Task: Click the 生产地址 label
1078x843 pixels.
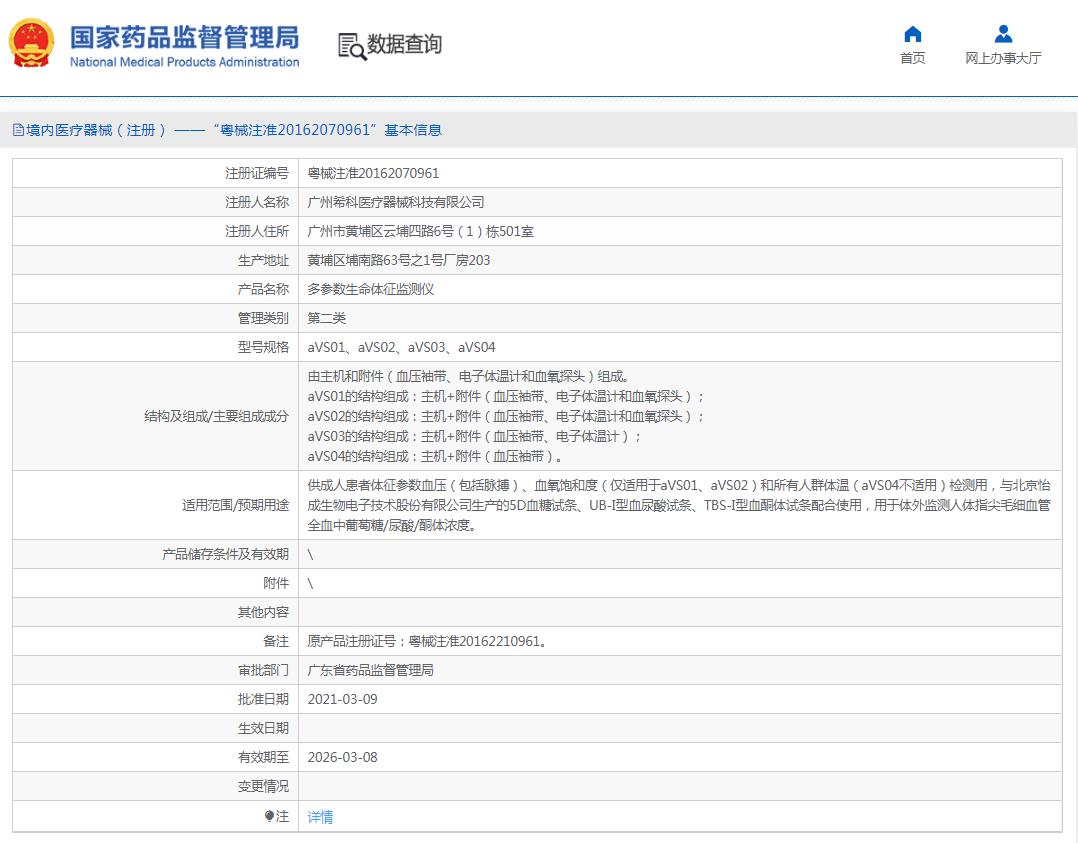Action: click(x=263, y=260)
